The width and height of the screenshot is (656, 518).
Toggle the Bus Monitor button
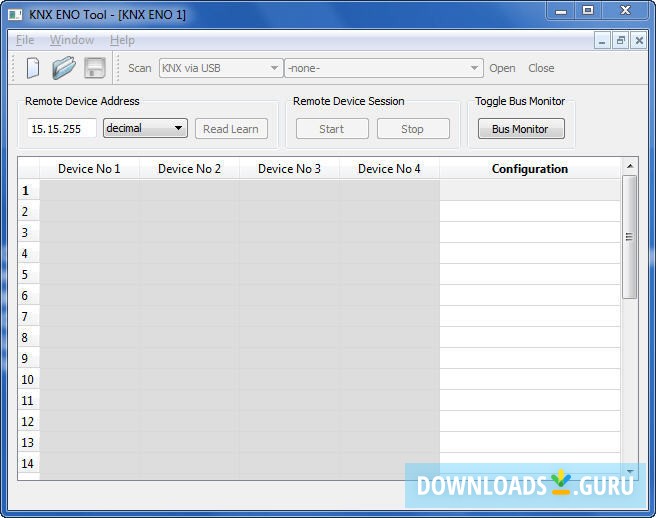click(x=521, y=129)
